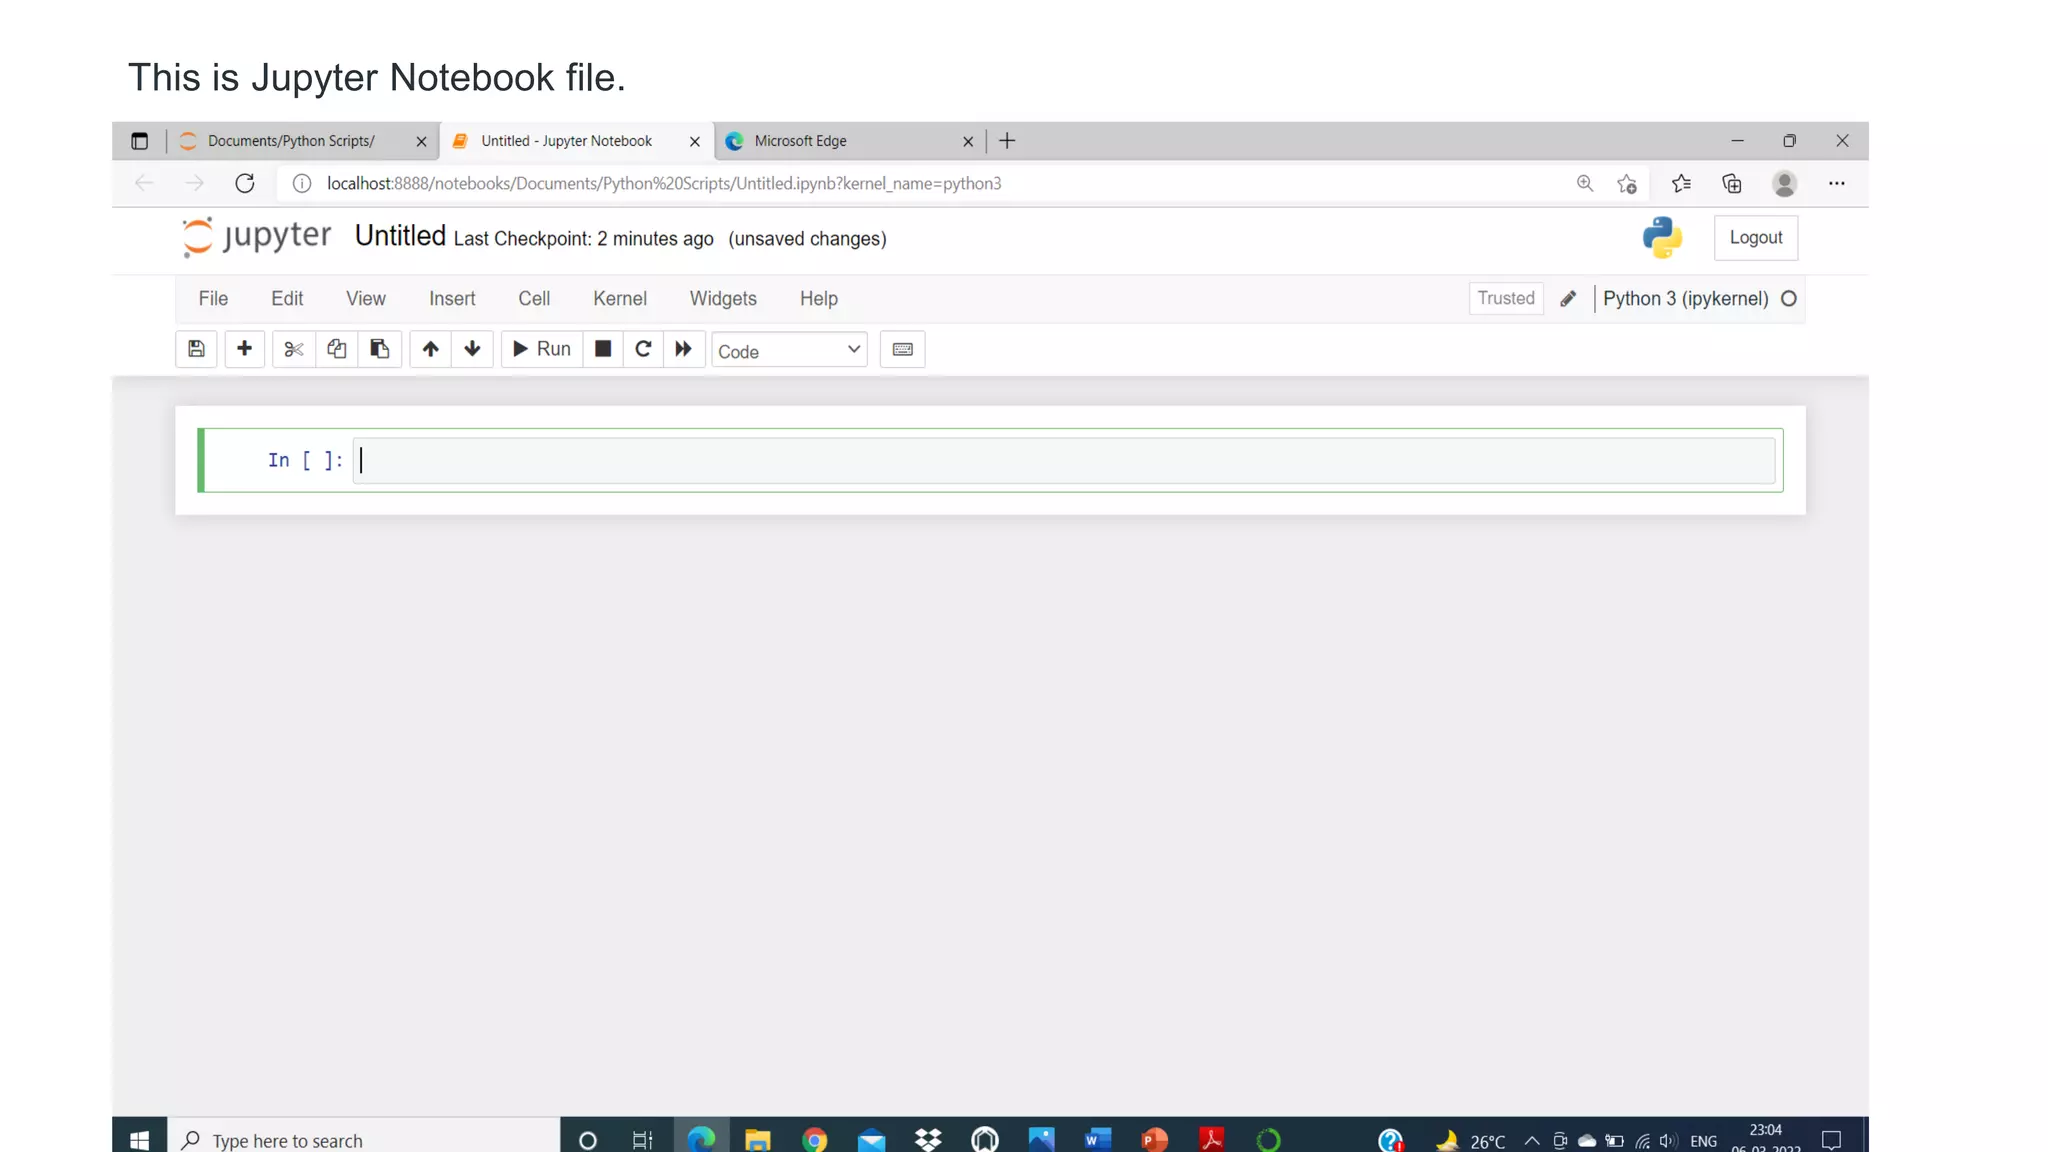Paste cells below icon
Viewport: 2048px width, 1152px height.
(379, 349)
